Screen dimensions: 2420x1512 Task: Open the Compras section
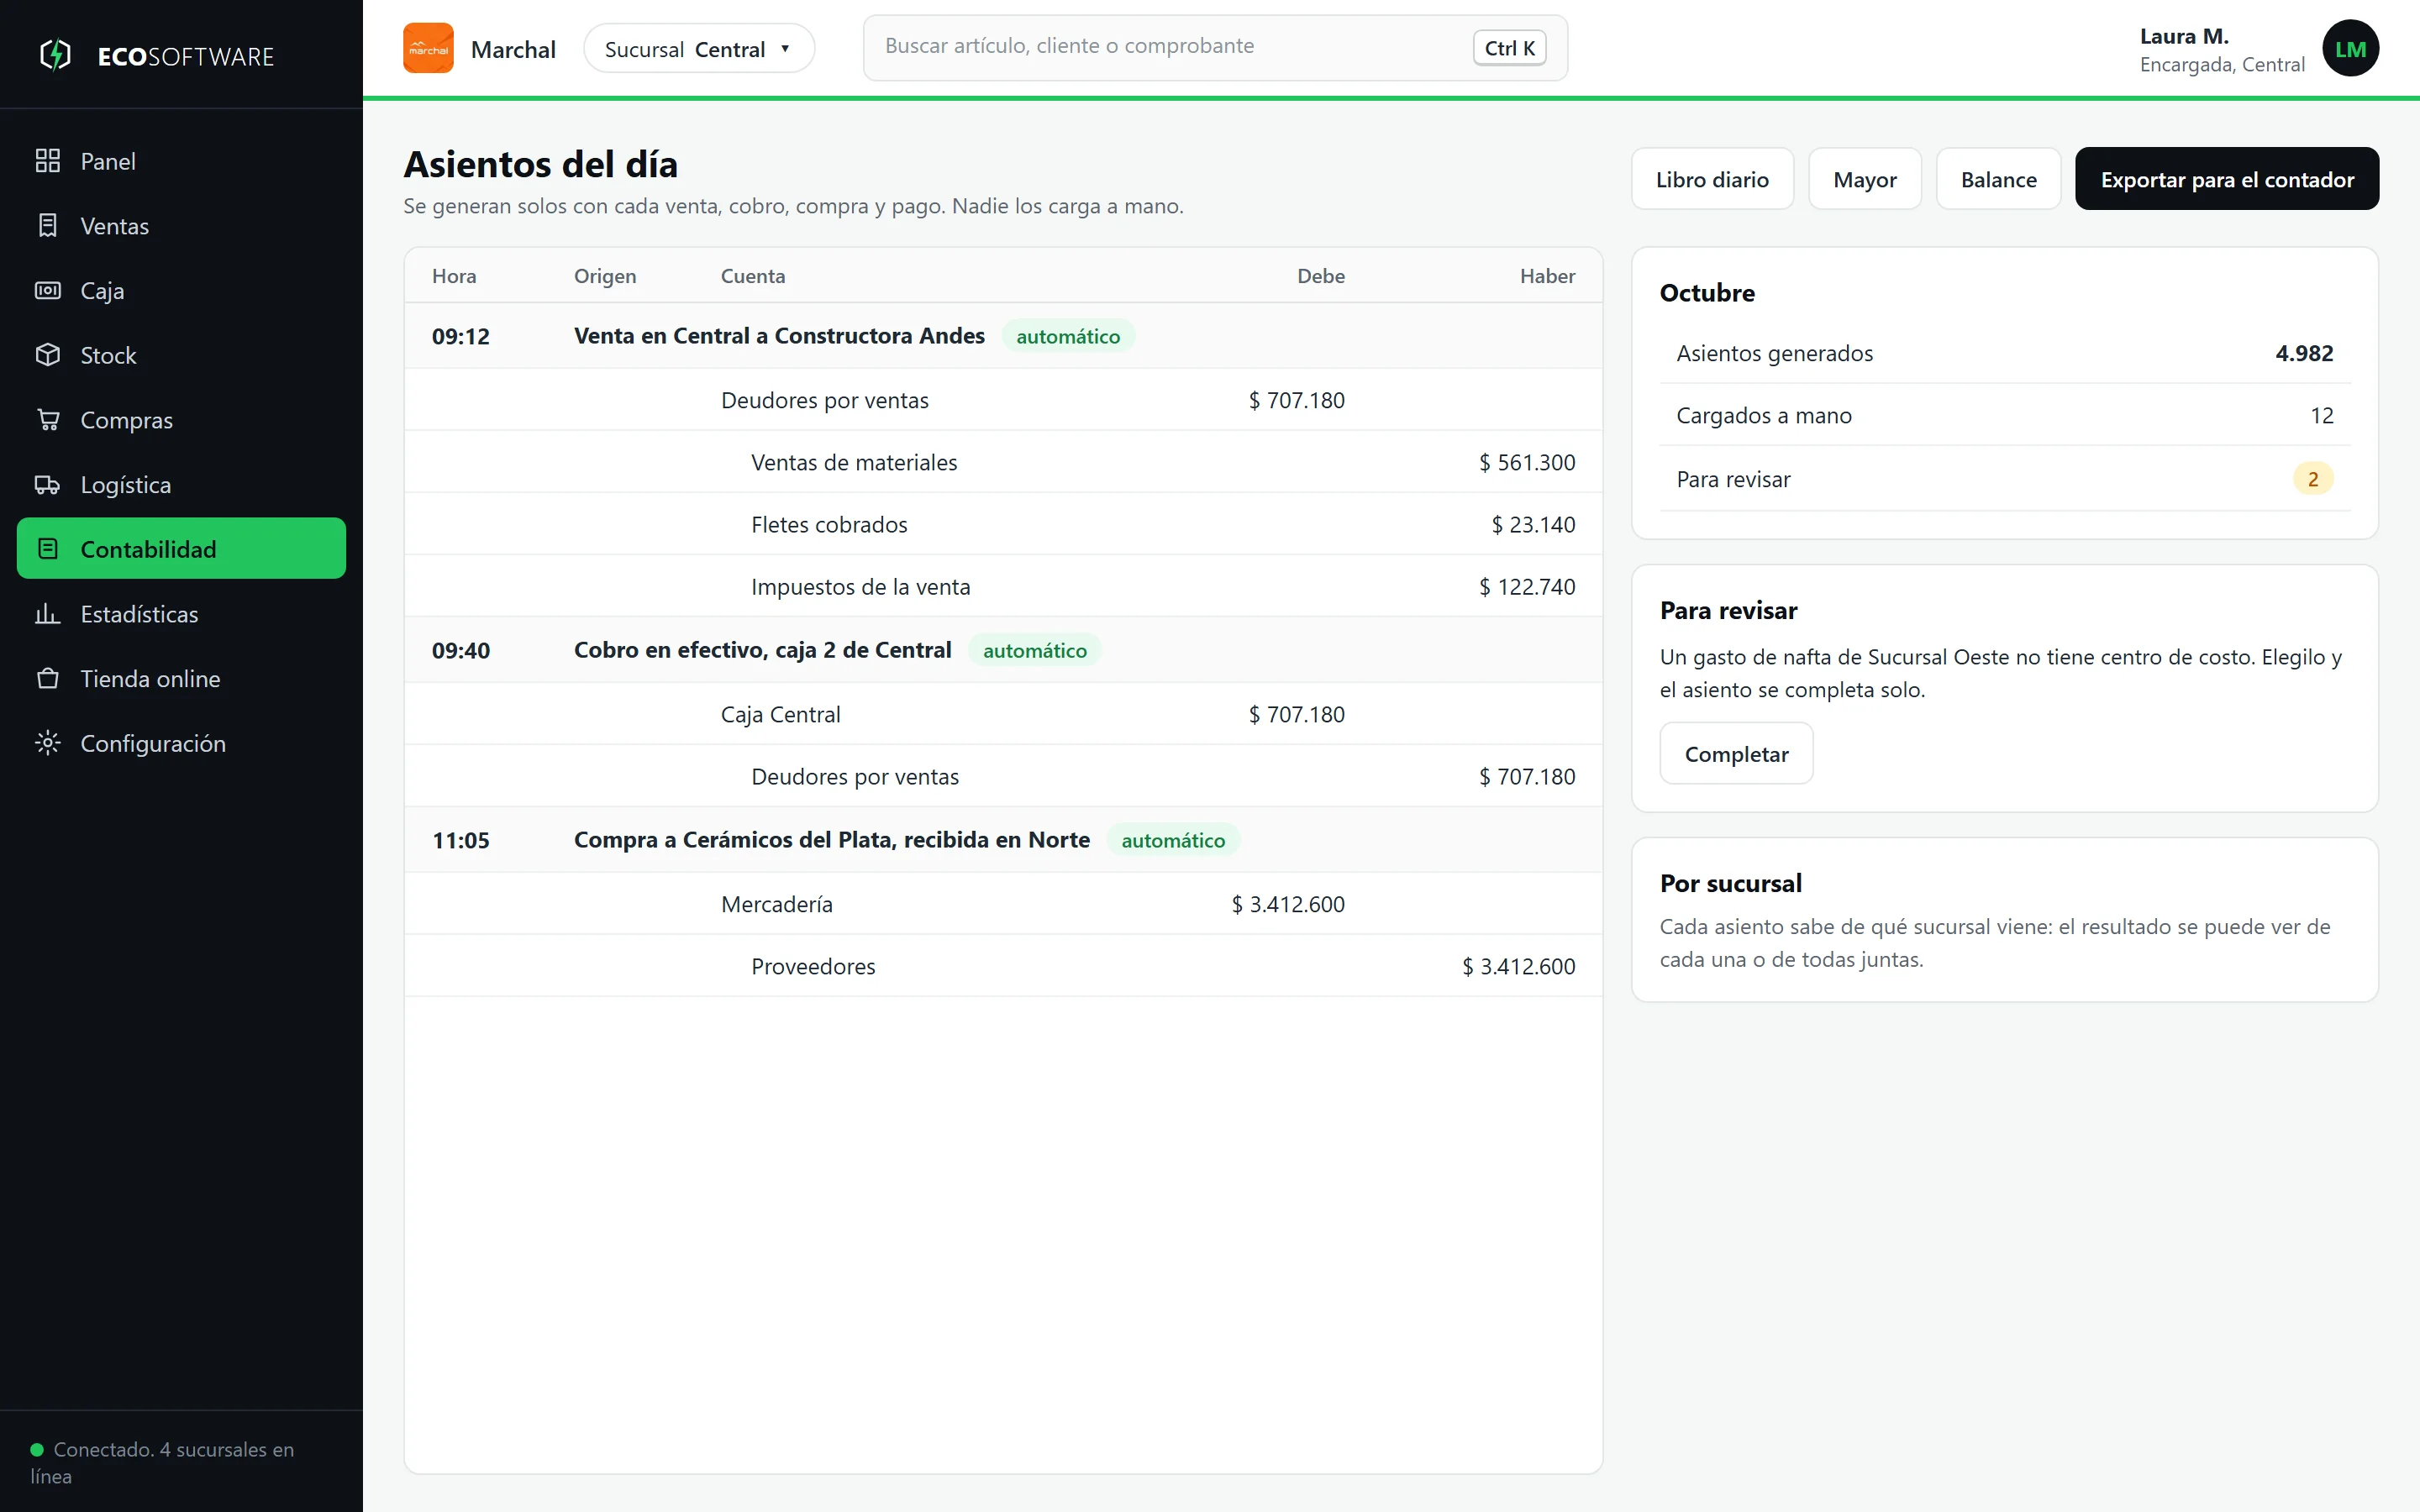(x=181, y=420)
